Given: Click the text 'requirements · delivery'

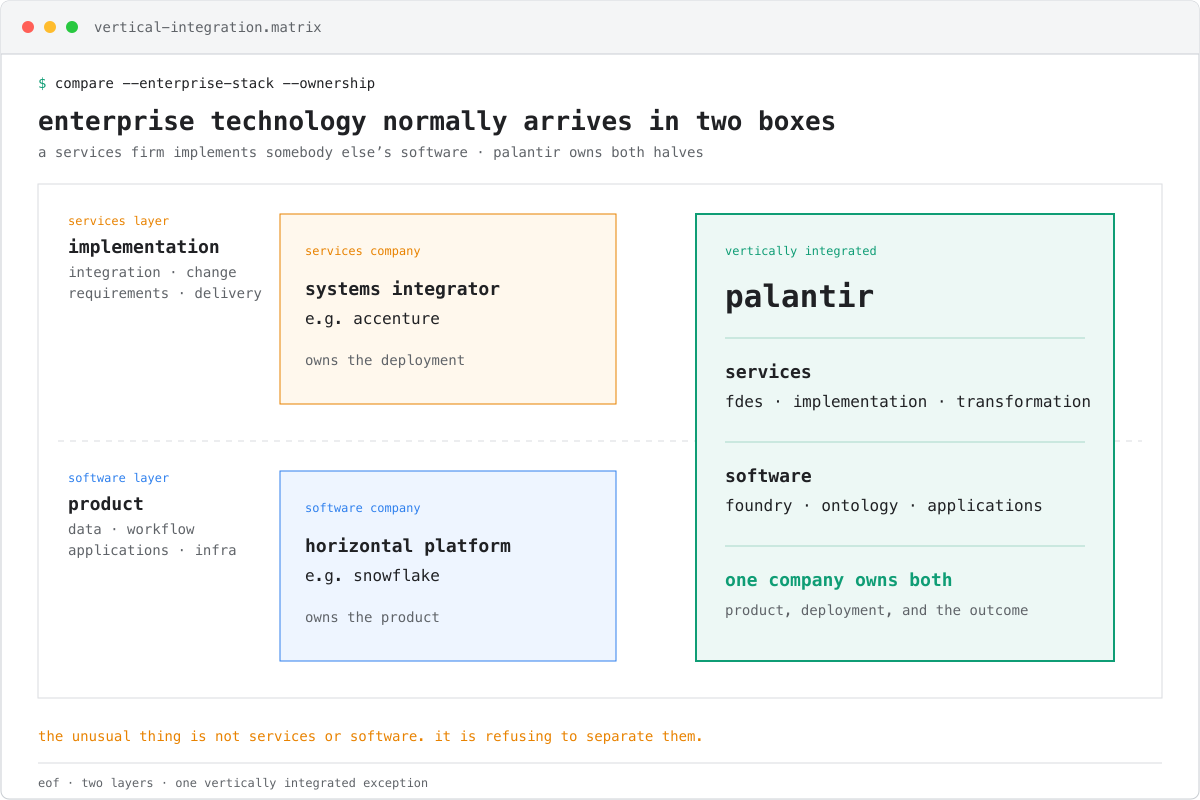Looking at the screenshot, I should tap(165, 293).
